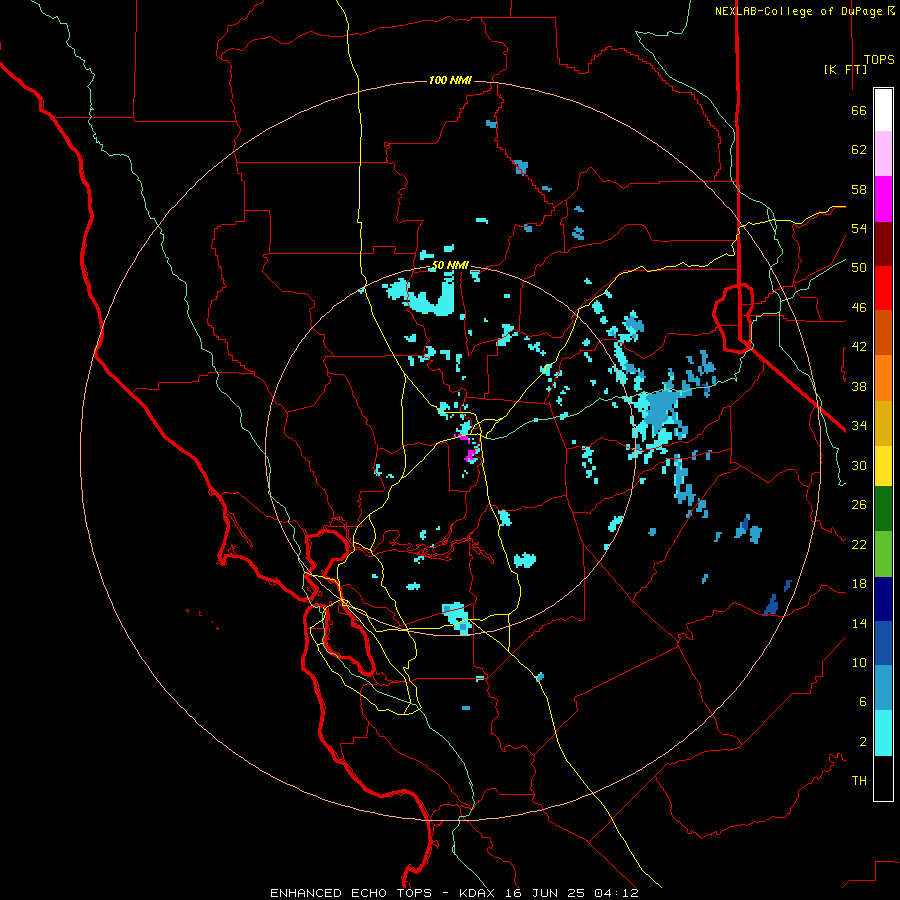Click the '38' legend value
This screenshot has width=900, height=900.
pyautogui.click(x=859, y=386)
